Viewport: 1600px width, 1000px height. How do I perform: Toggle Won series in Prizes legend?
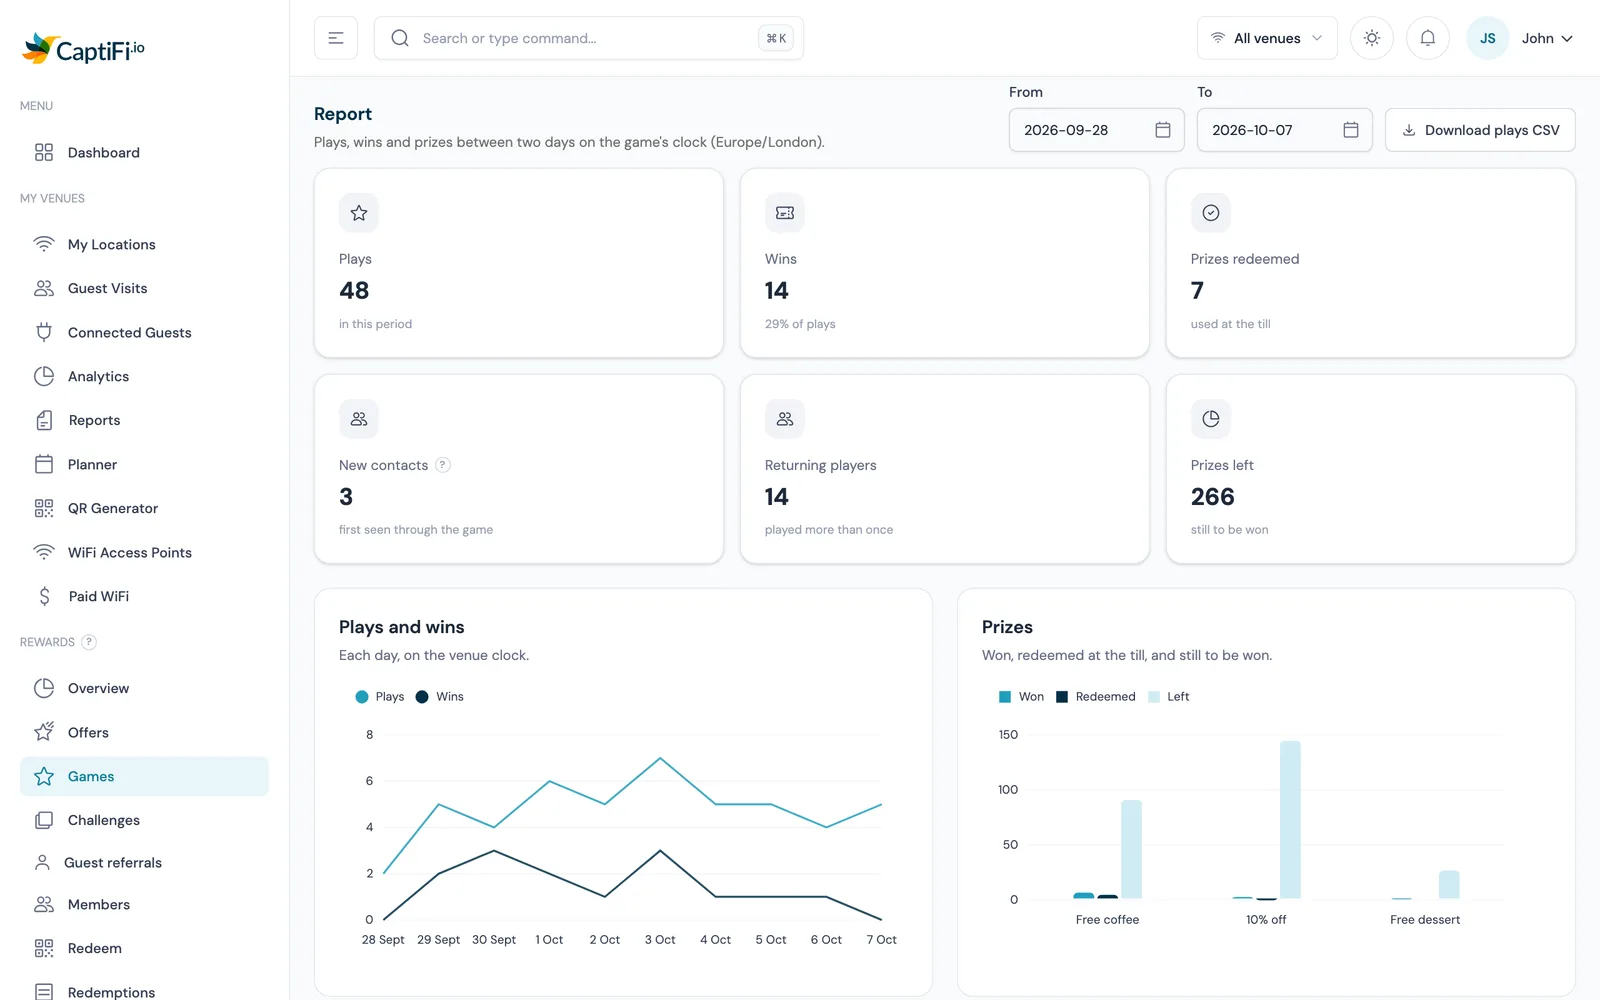[1021, 697]
